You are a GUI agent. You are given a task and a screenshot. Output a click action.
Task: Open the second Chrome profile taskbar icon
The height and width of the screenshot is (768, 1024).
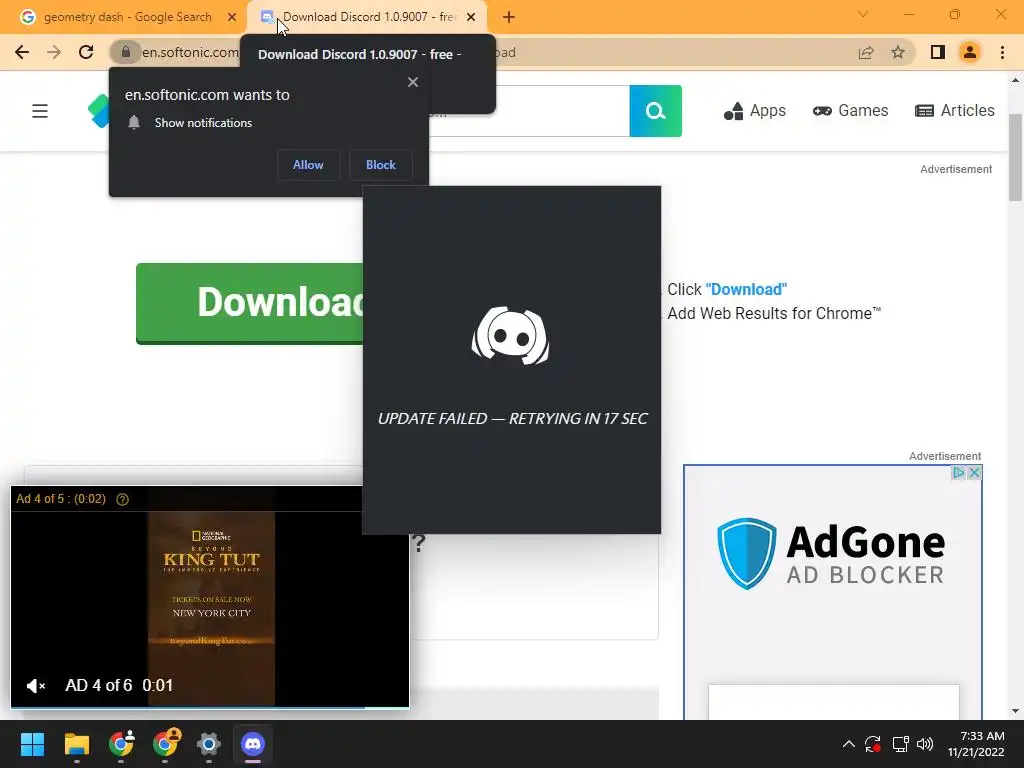coord(165,744)
